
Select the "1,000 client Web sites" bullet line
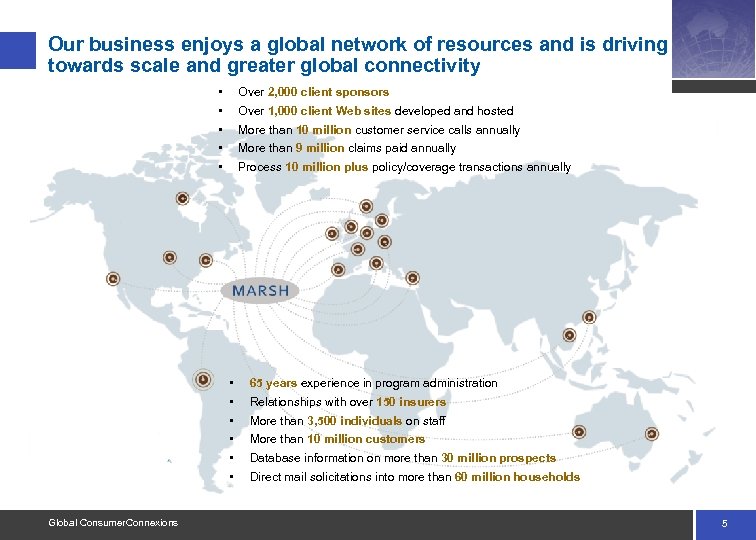coord(376,111)
